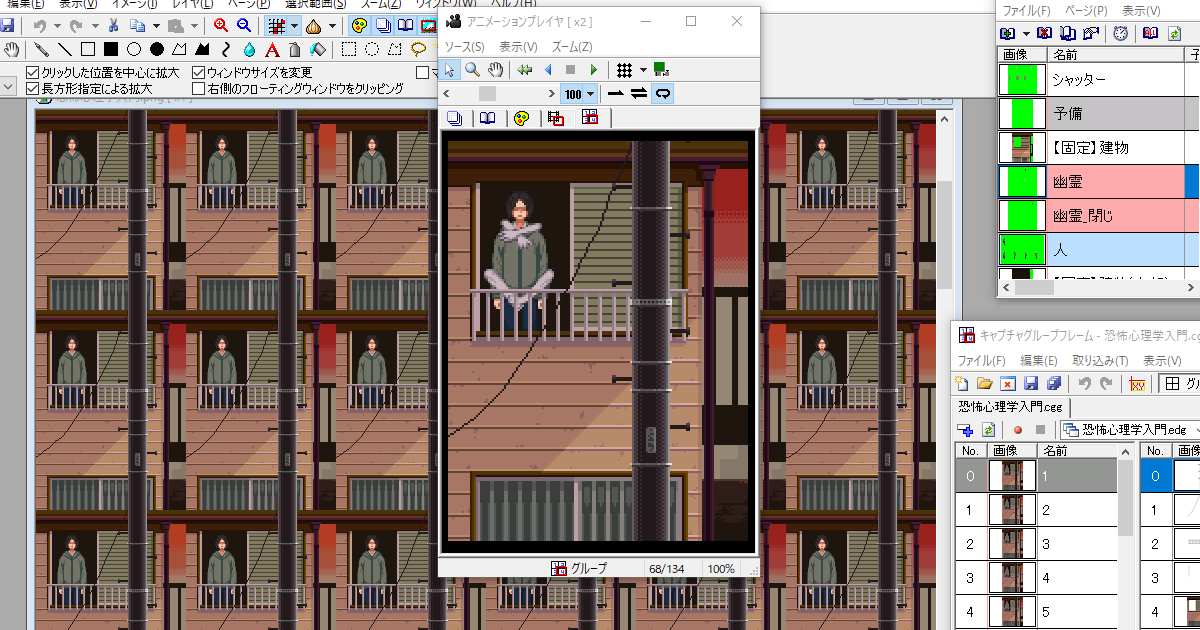
Task: Select the lasso selection tool
Action: pyautogui.click(x=419, y=49)
